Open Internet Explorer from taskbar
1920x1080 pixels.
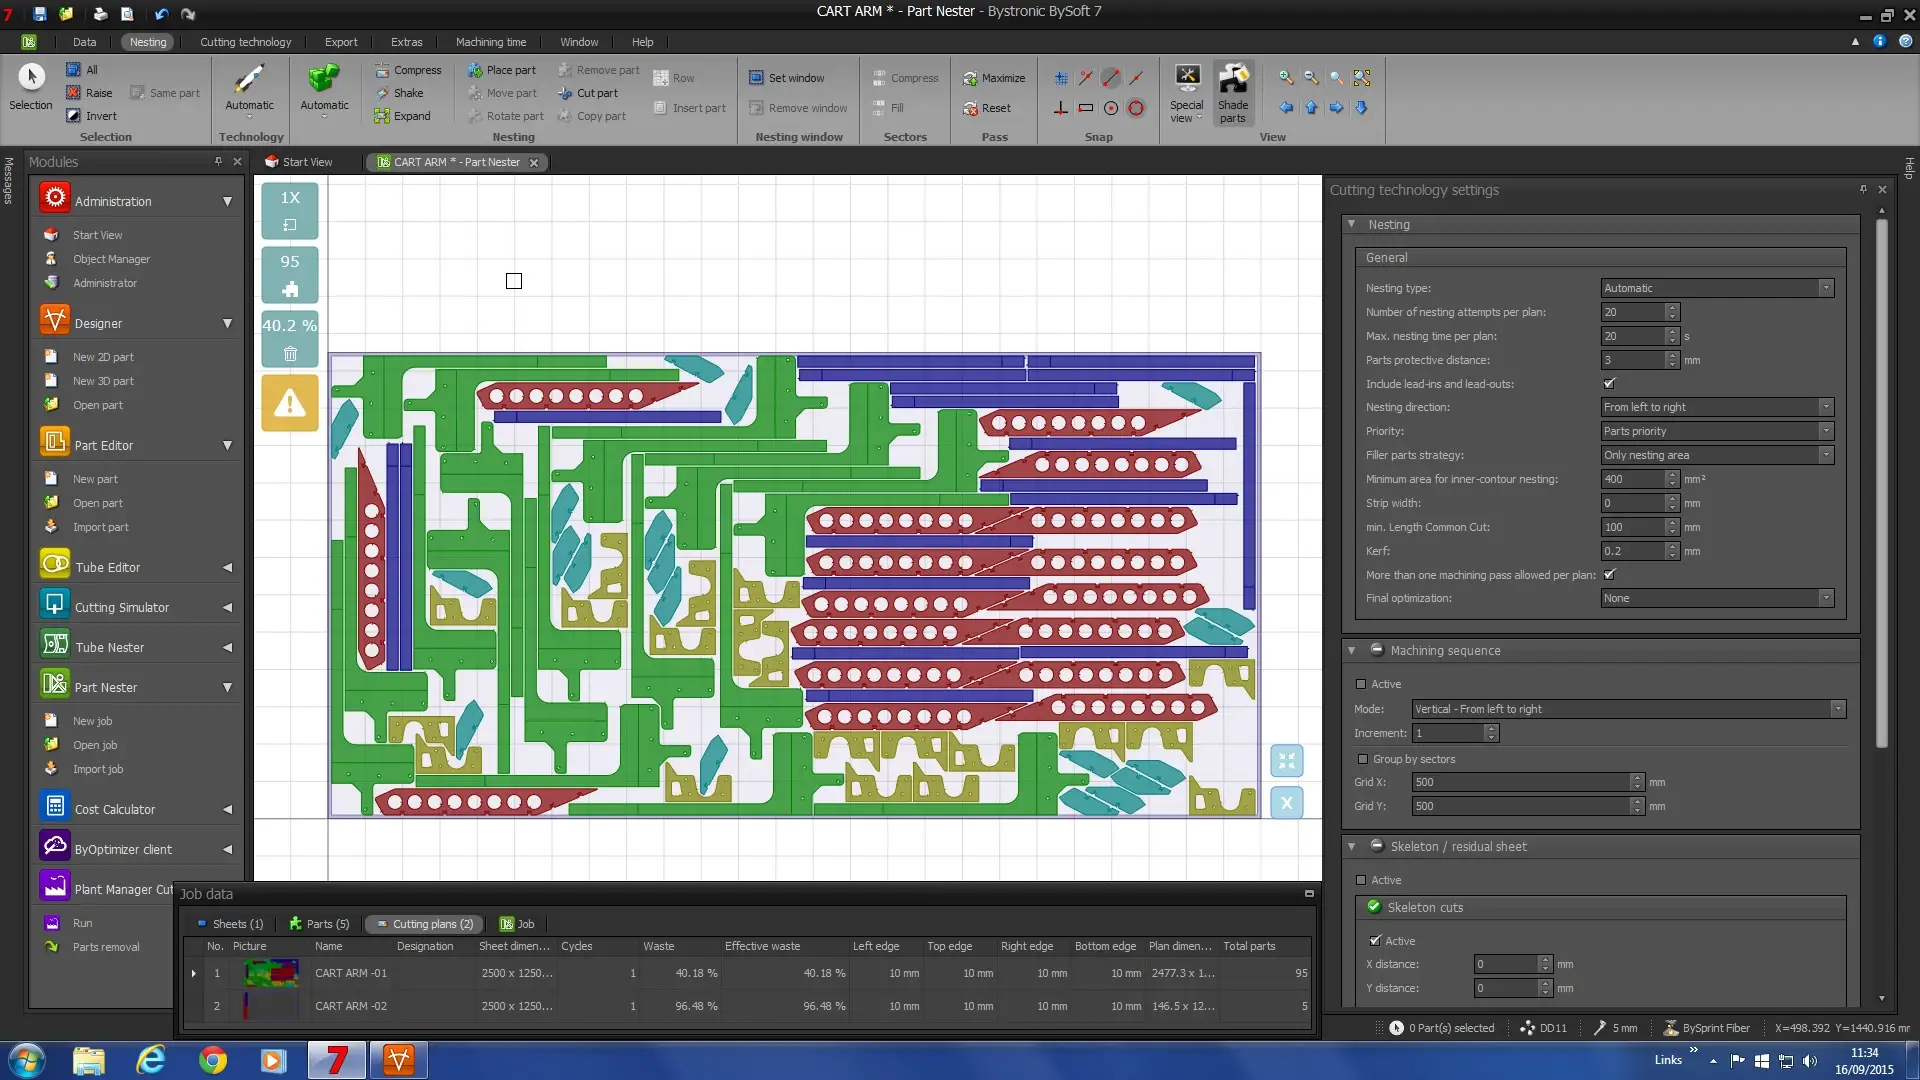pos(150,1060)
